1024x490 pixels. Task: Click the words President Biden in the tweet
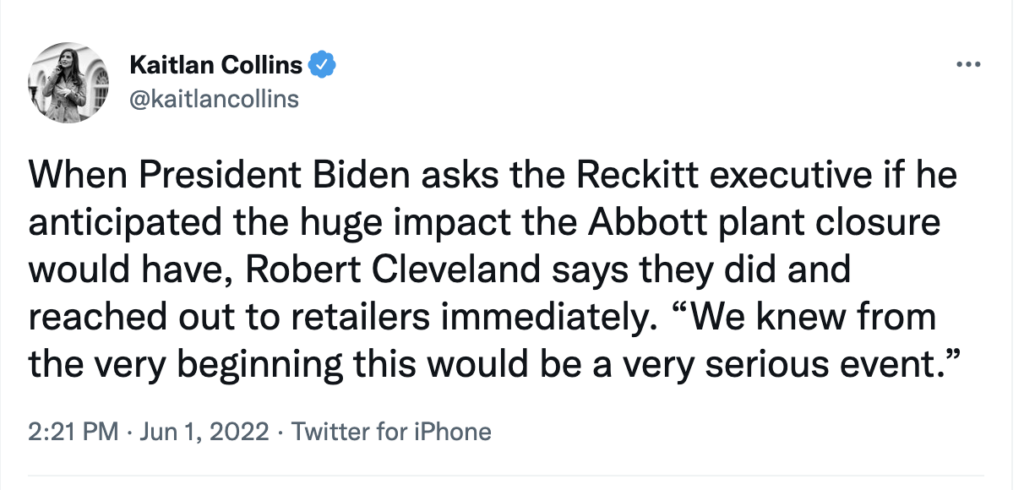tap(233, 180)
